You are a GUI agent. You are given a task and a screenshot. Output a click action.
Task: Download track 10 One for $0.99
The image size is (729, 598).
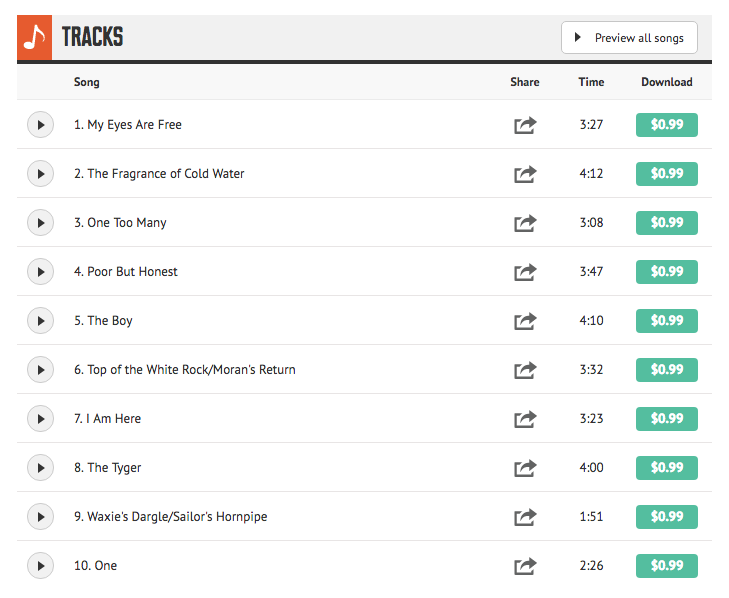(x=667, y=566)
